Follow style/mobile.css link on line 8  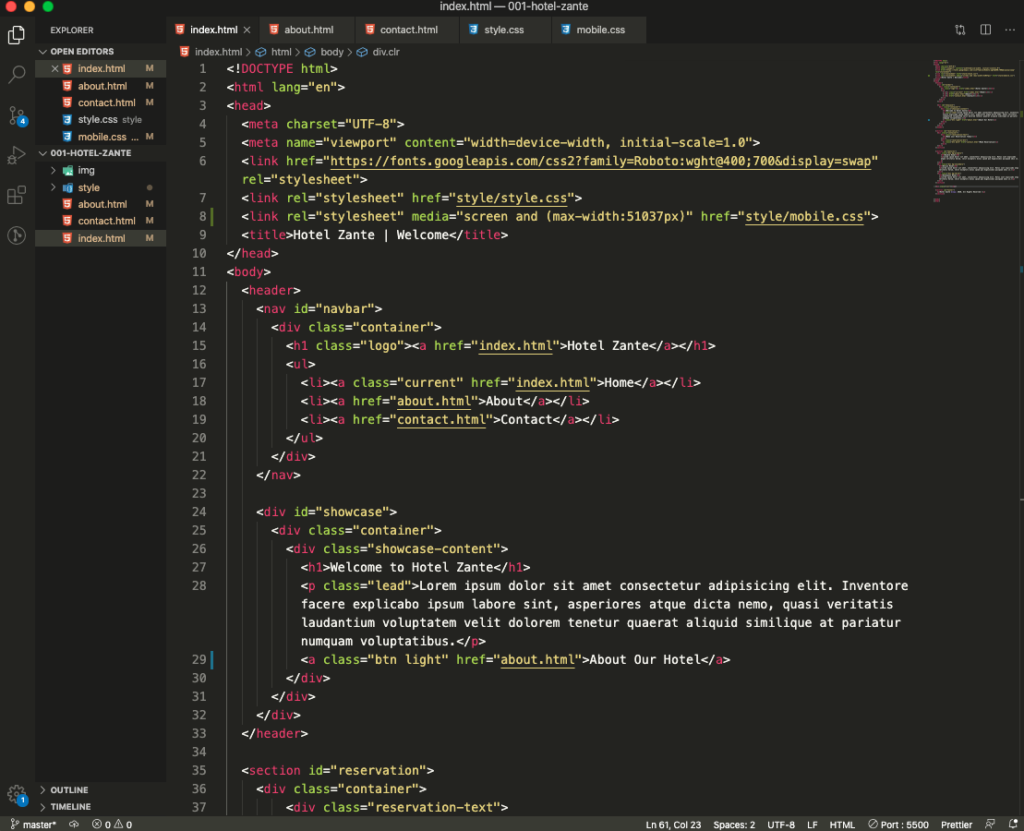tap(804, 217)
